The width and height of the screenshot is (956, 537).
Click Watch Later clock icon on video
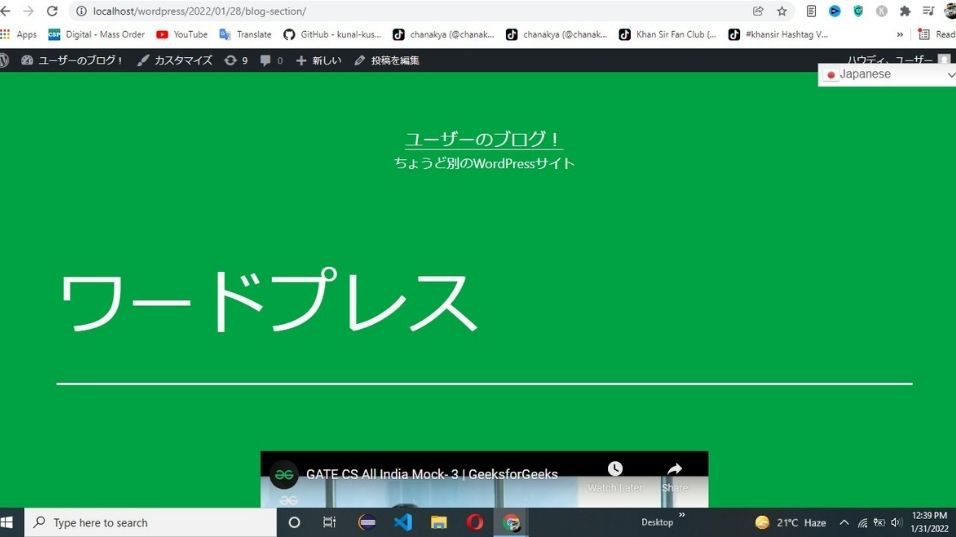615,469
